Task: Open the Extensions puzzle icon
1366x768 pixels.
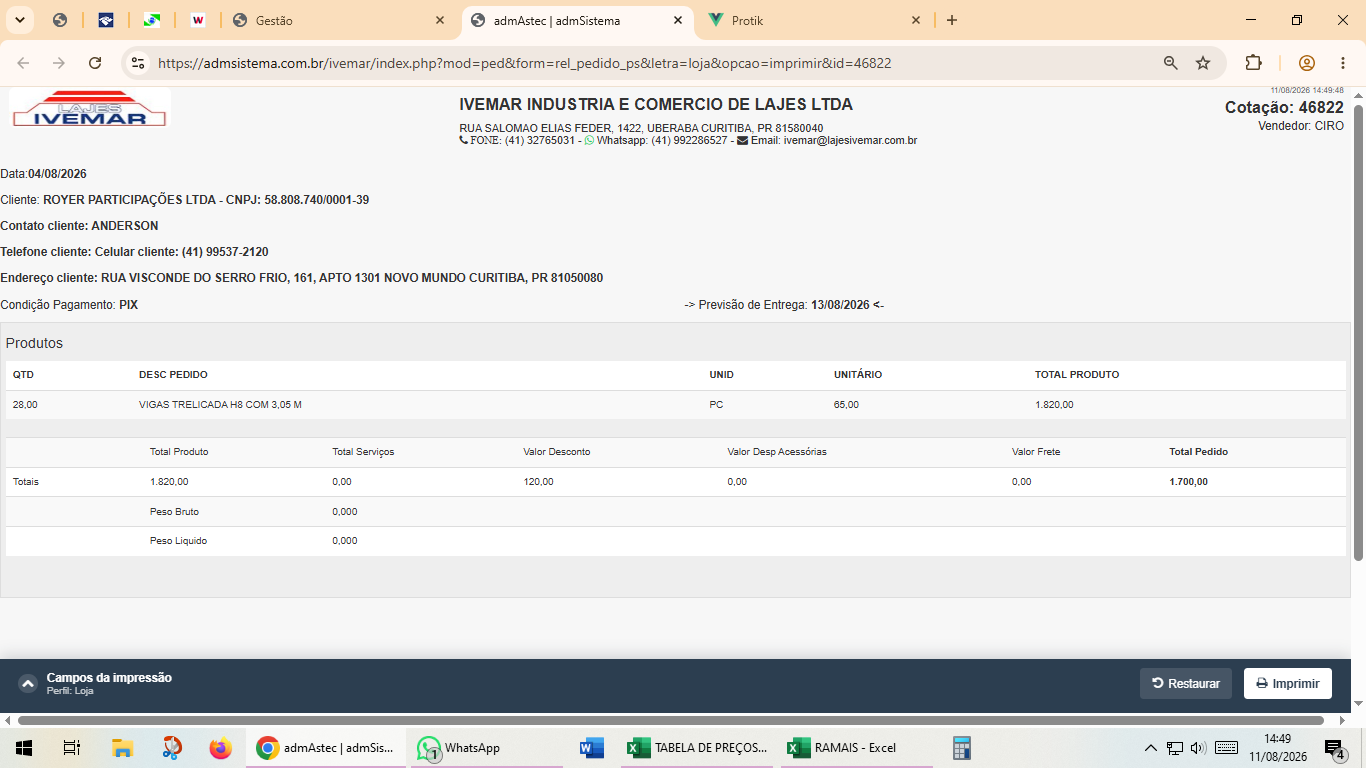Action: tap(1253, 63)
